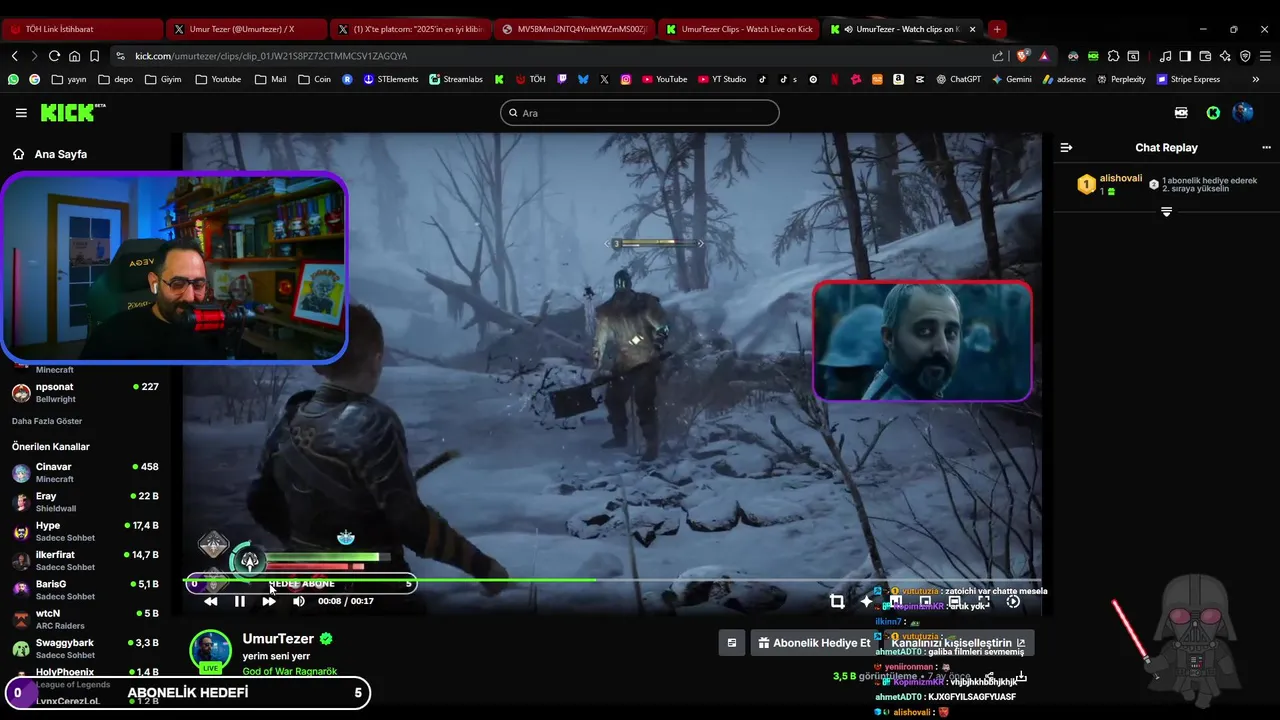
Task: Open the browser extensions puzzle icon
Action: (x=1113, y=56)
